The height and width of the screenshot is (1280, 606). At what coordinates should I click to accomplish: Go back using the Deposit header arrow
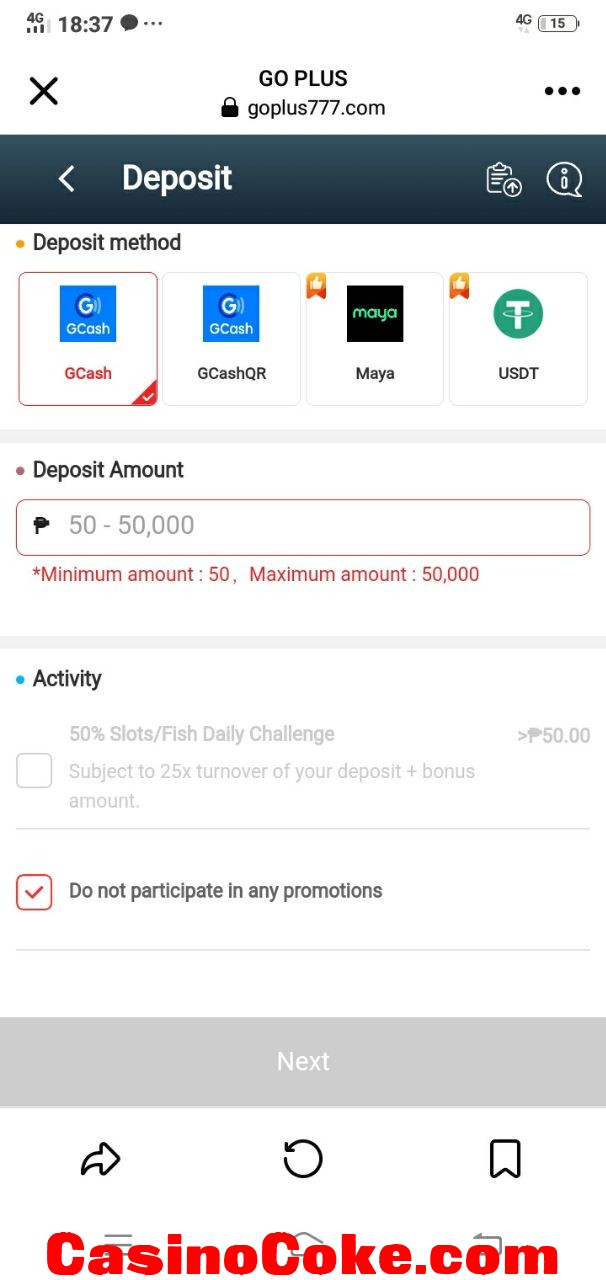click(x=67, y=179)
